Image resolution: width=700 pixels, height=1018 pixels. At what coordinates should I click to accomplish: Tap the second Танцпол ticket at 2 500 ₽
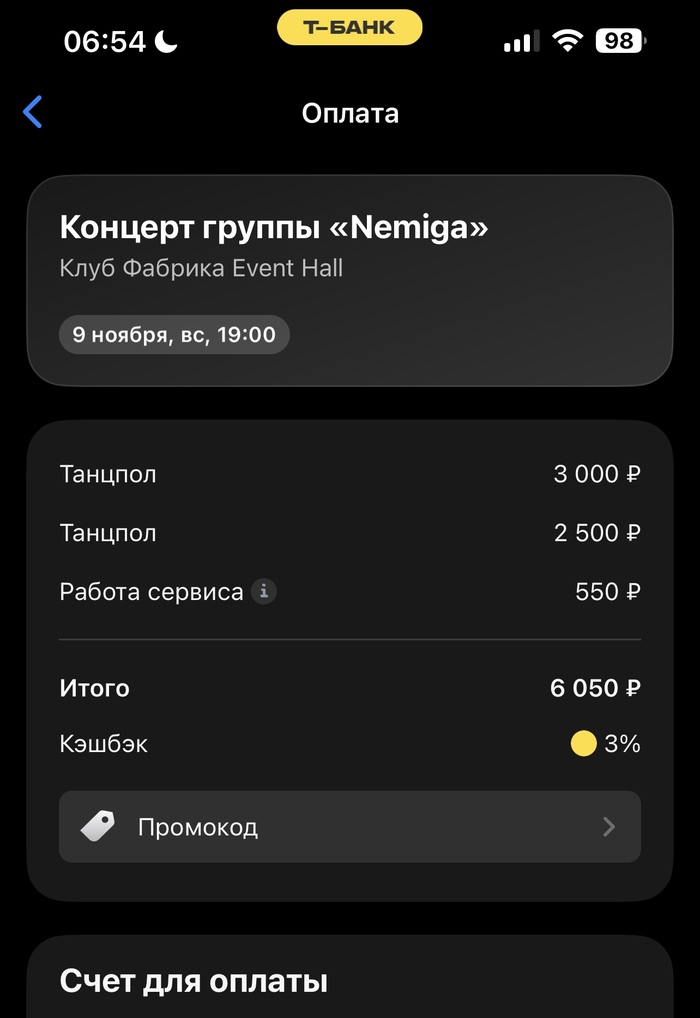click(350, 533)
